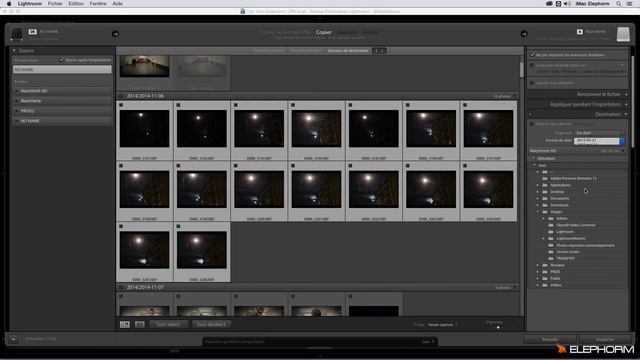Open the Edition menu

[x=76, y=4]
